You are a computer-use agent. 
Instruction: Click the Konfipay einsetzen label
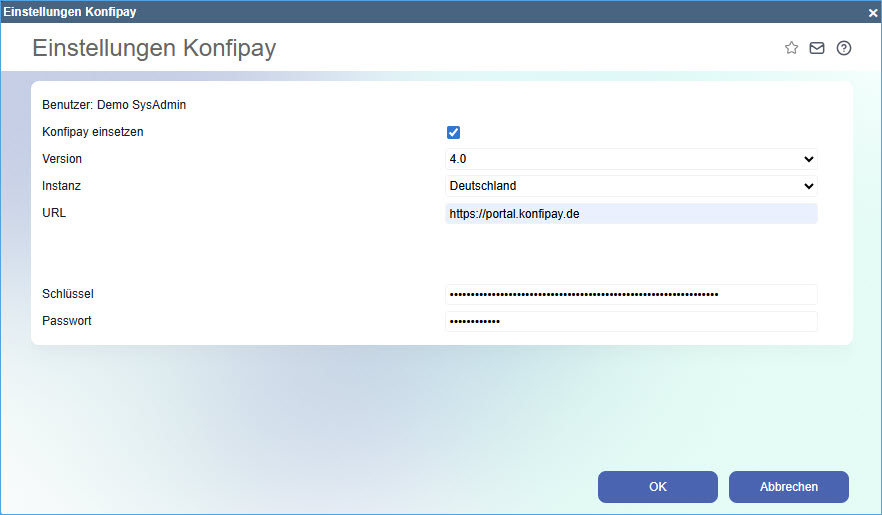93,132
